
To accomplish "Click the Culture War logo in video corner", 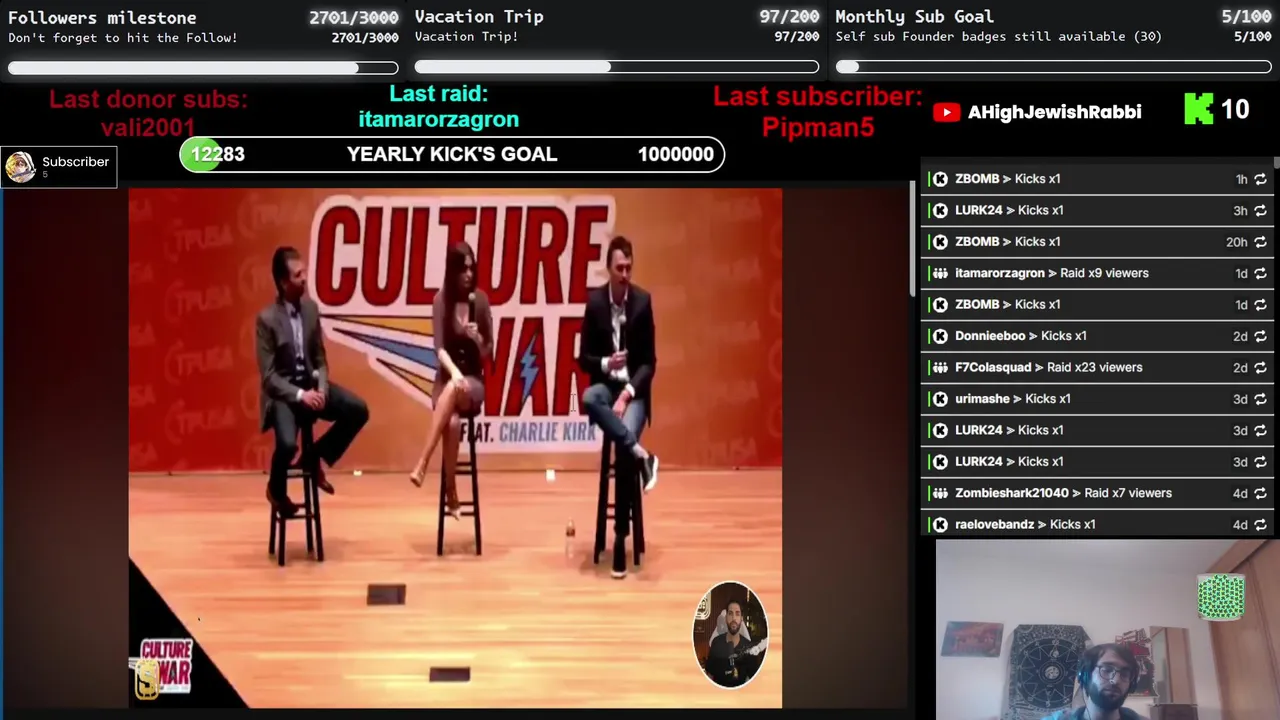I will (x=164, y=668).
